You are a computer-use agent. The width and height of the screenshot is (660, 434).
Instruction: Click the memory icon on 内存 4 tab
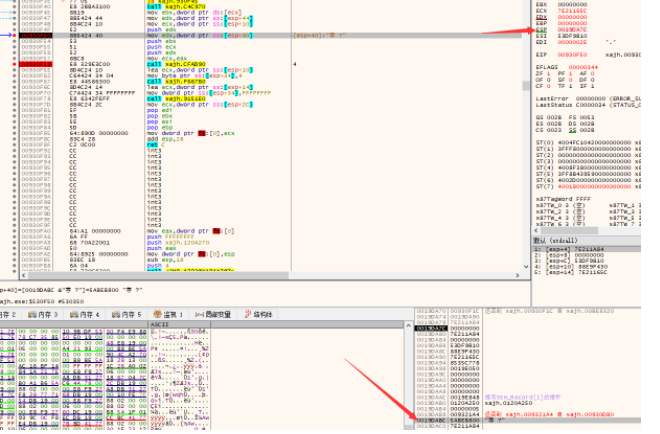click(74, 314)
